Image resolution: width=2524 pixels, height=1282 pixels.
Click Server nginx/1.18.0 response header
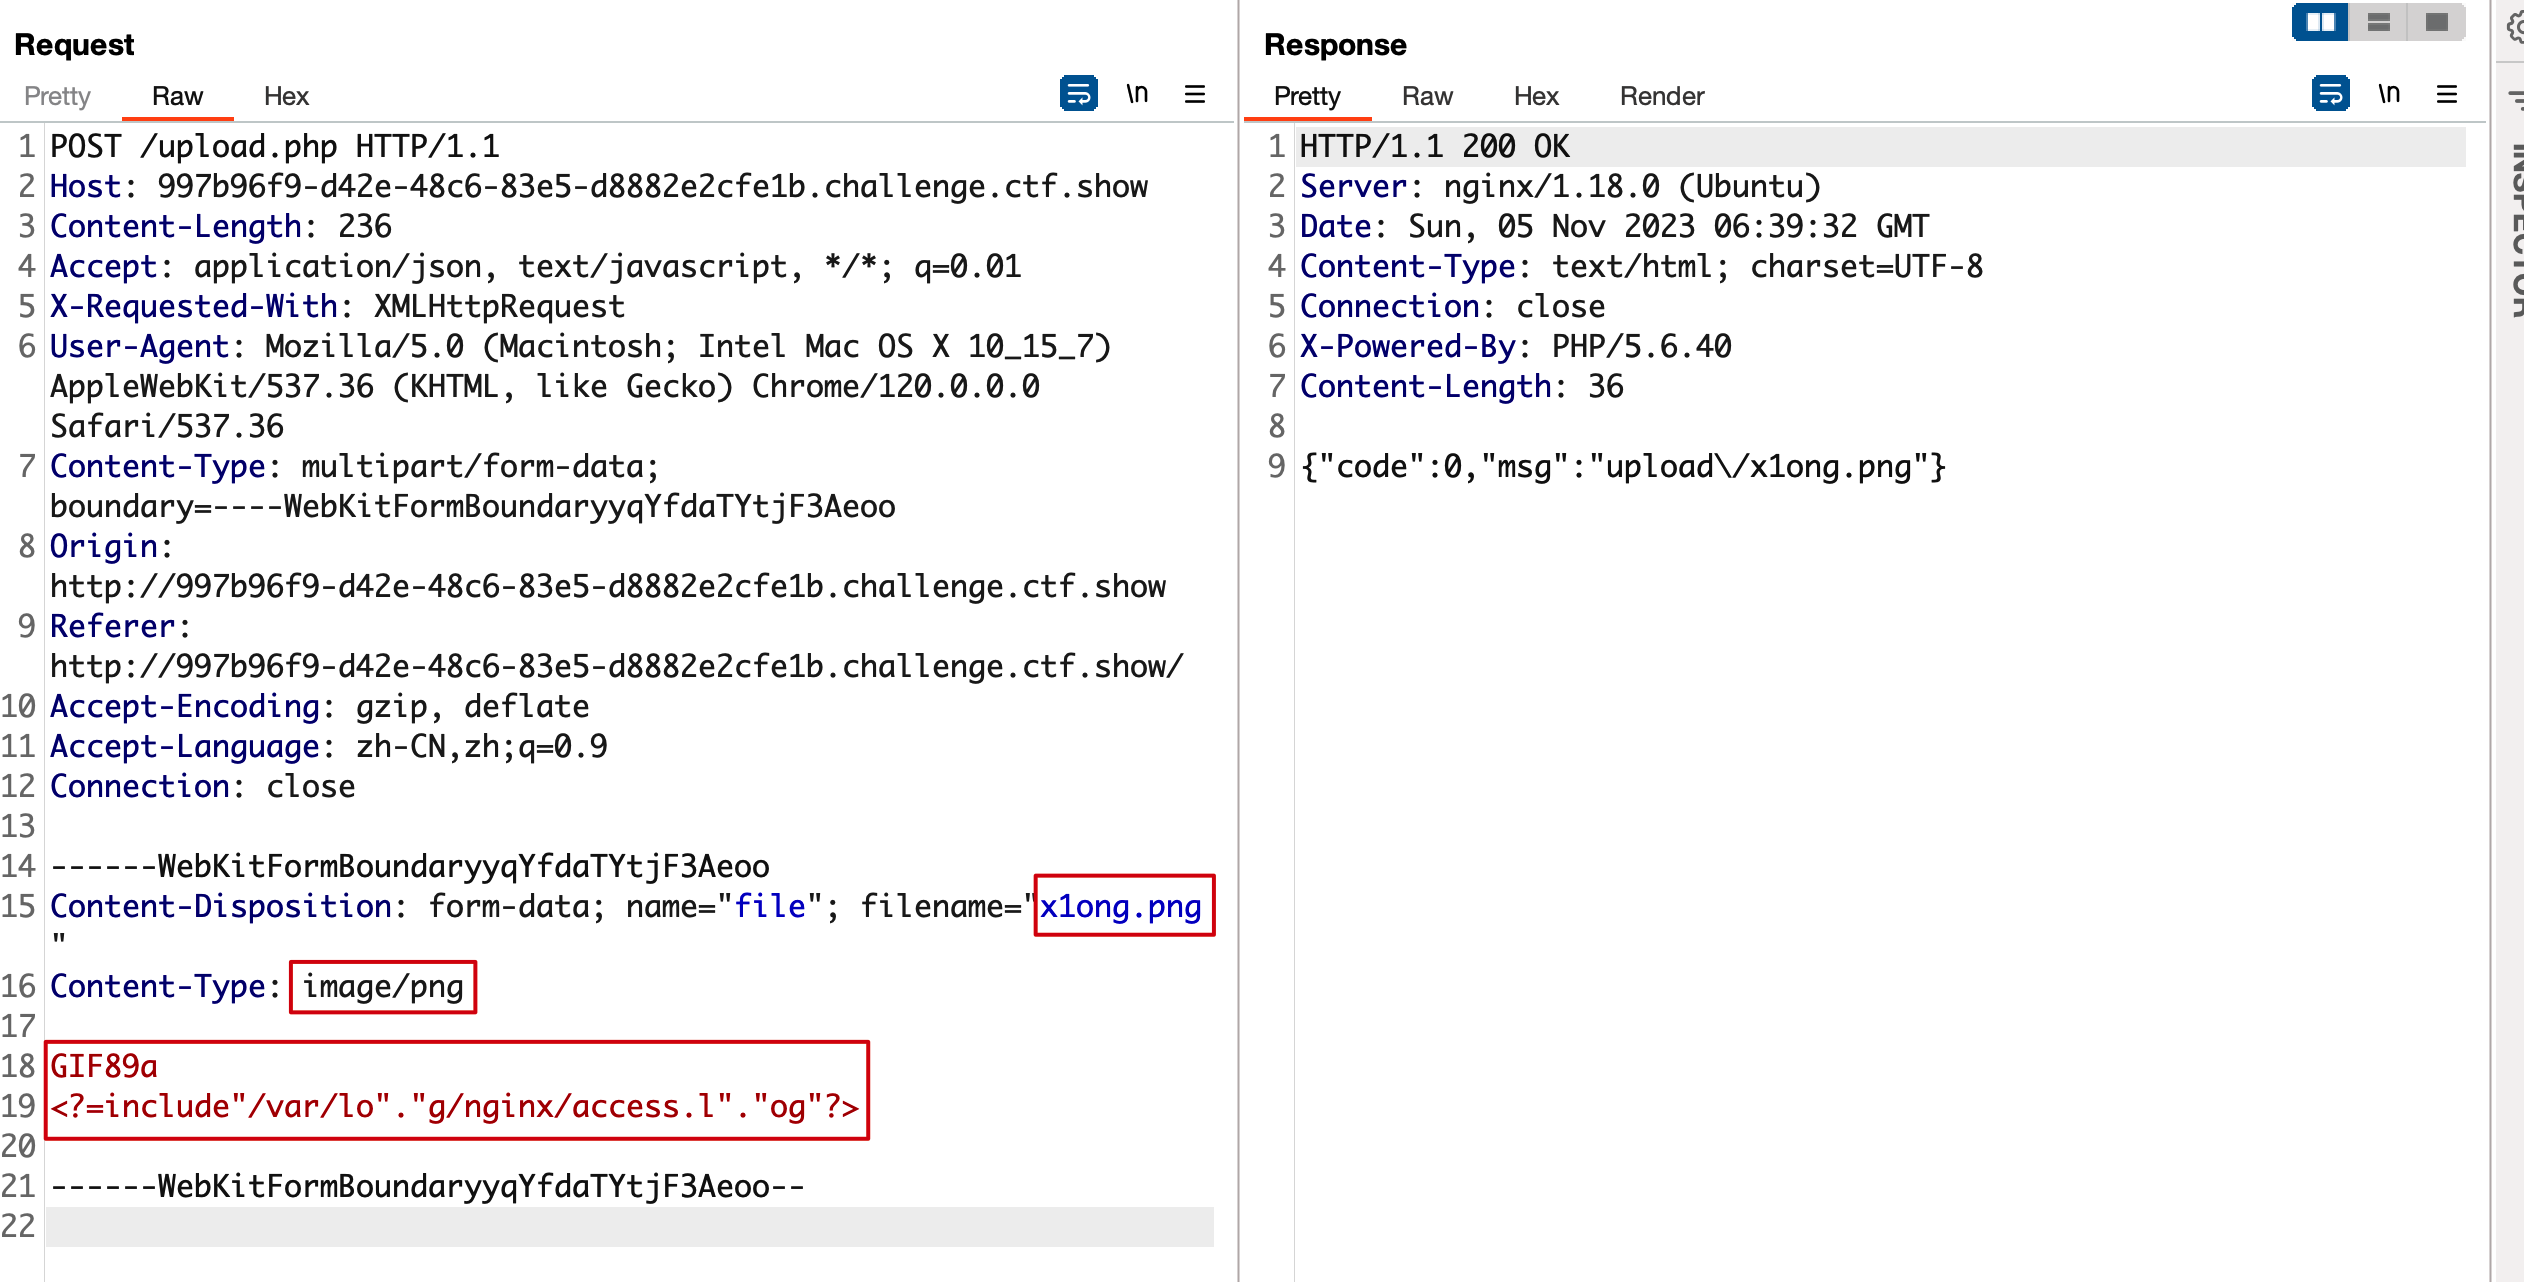(1560, 187)
